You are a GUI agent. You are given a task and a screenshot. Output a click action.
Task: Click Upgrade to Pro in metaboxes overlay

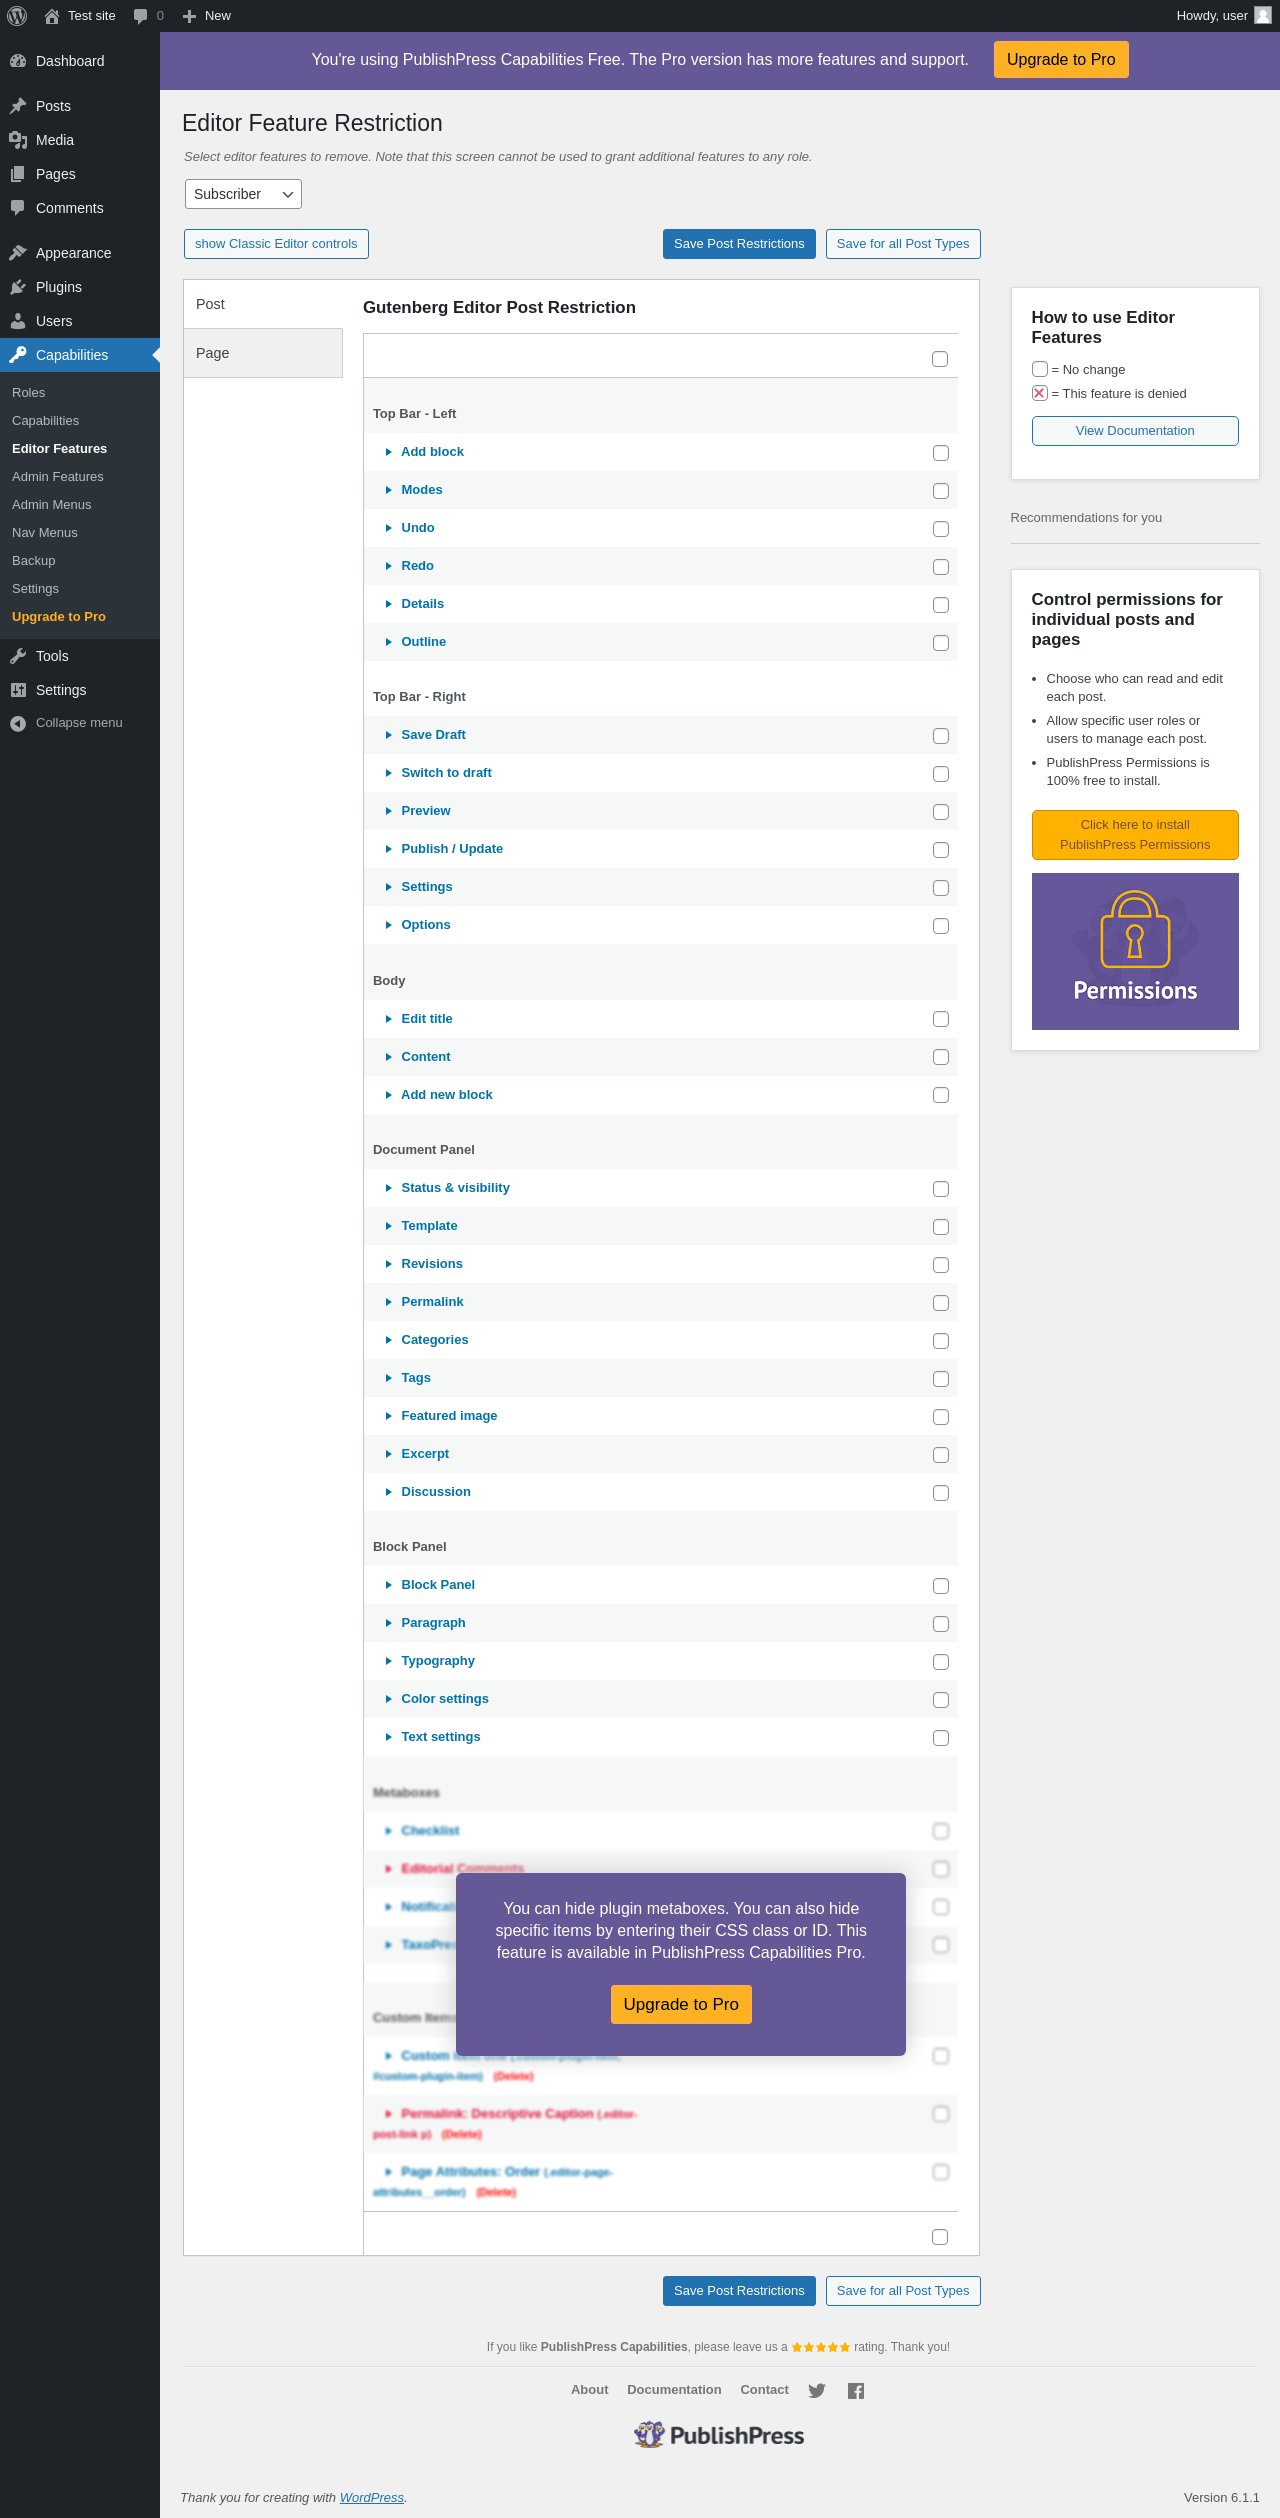click(x=681, y=2004)
